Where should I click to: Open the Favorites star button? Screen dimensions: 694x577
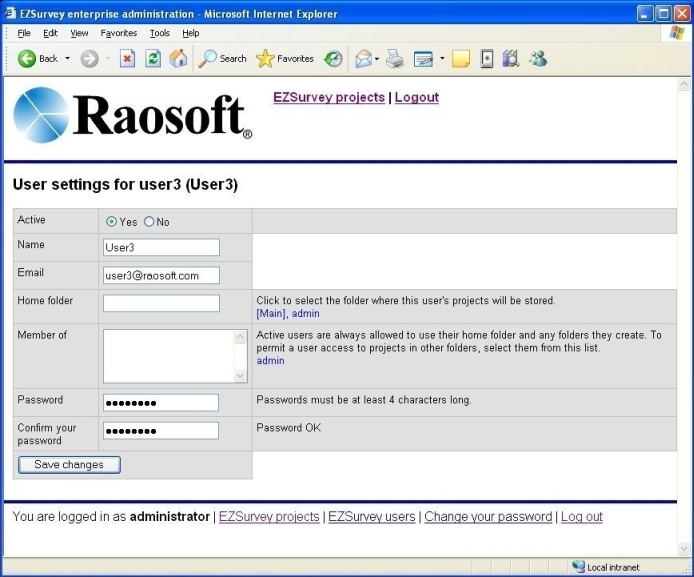[285, 59]
